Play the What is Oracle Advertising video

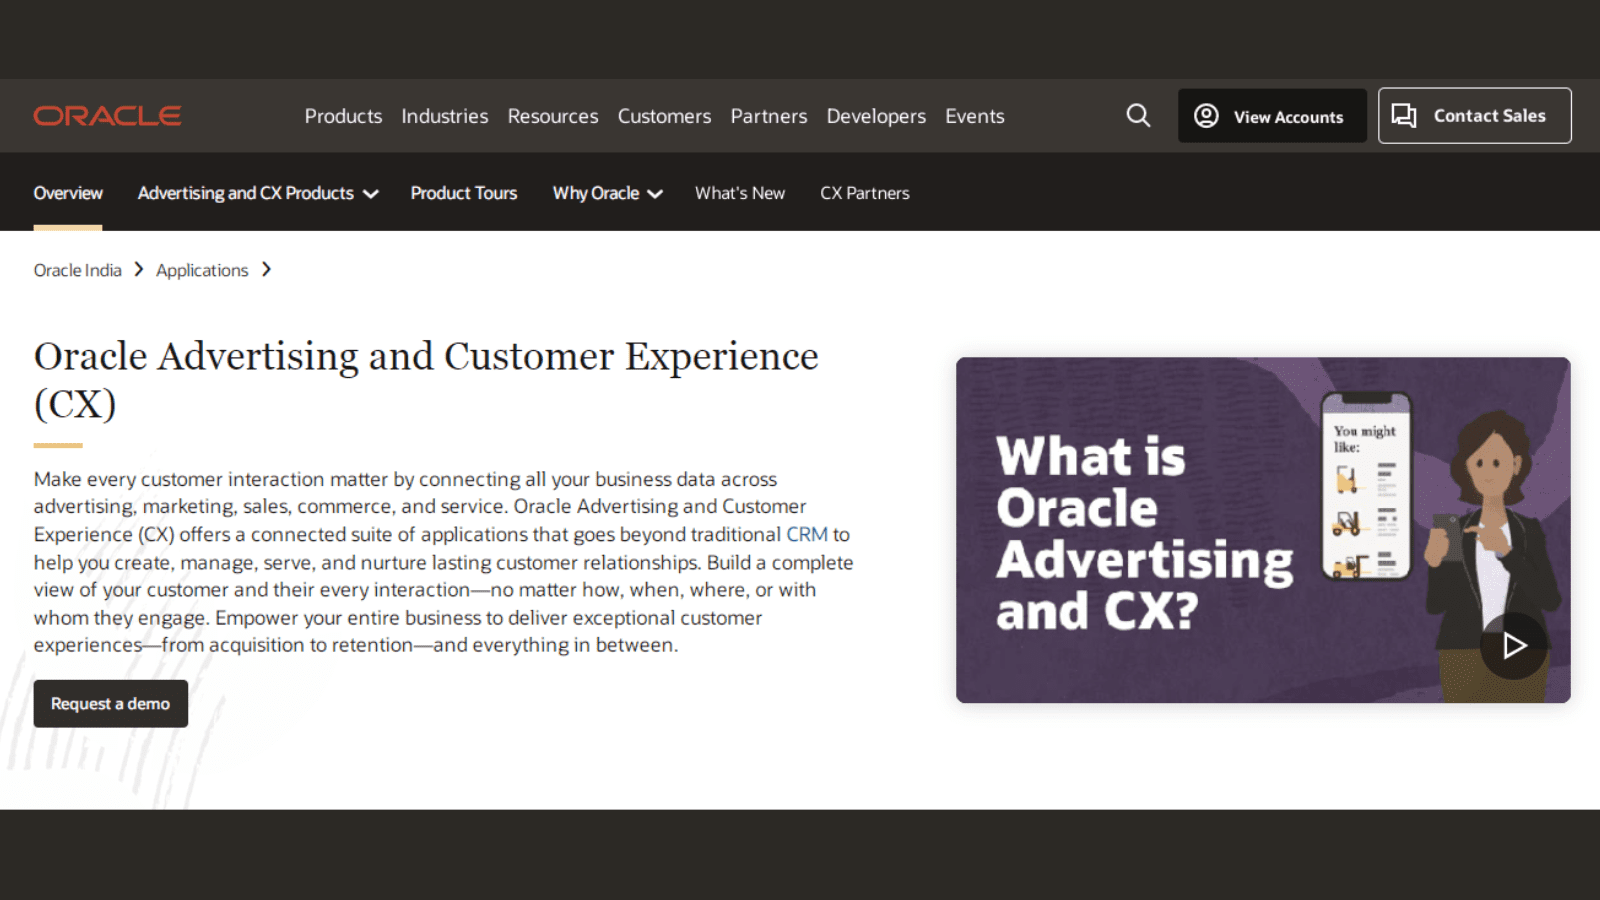point(1513,646)
